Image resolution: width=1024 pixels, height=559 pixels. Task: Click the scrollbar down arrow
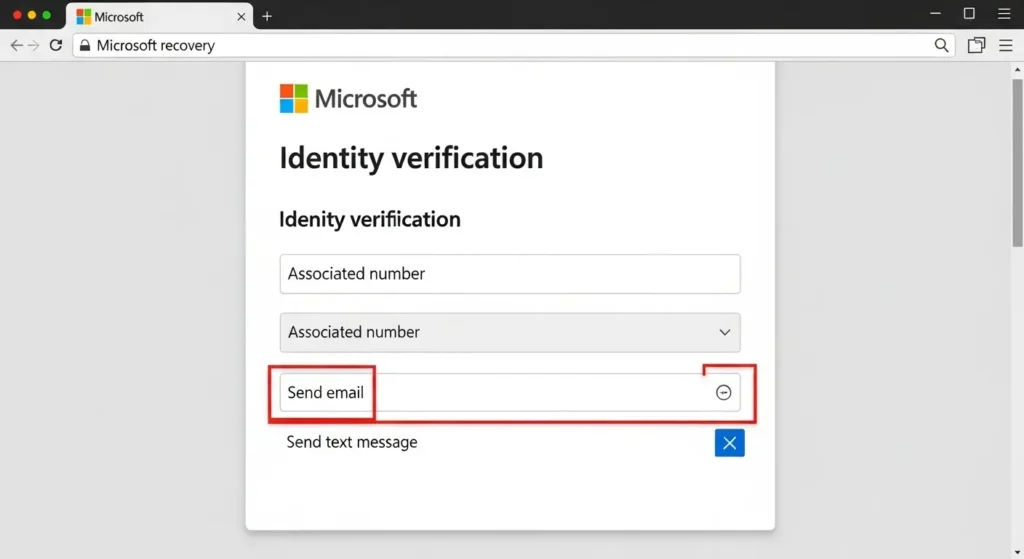click(1017, 553)
